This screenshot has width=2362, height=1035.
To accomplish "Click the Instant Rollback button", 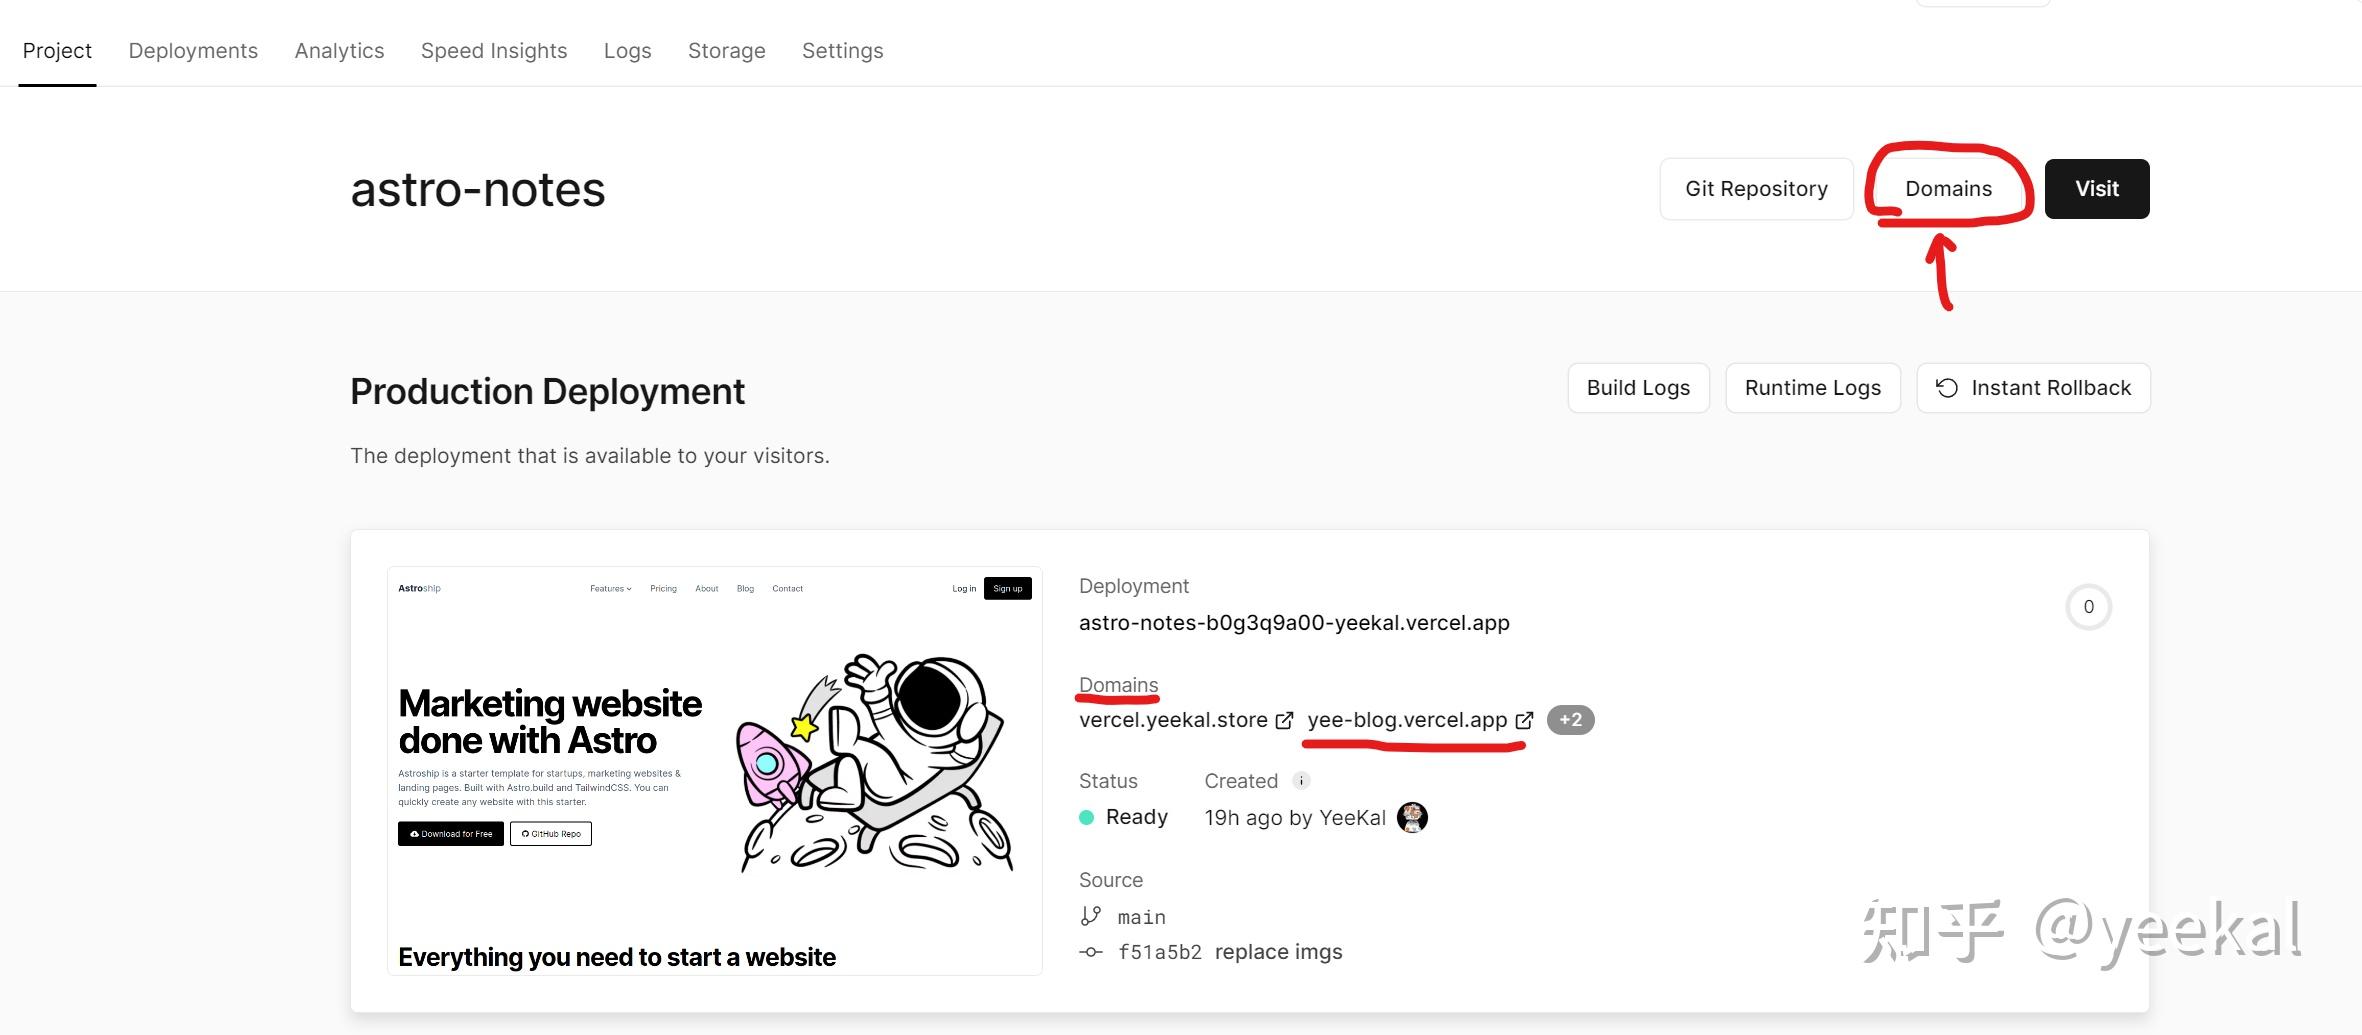I will (x=2033, y=388).
